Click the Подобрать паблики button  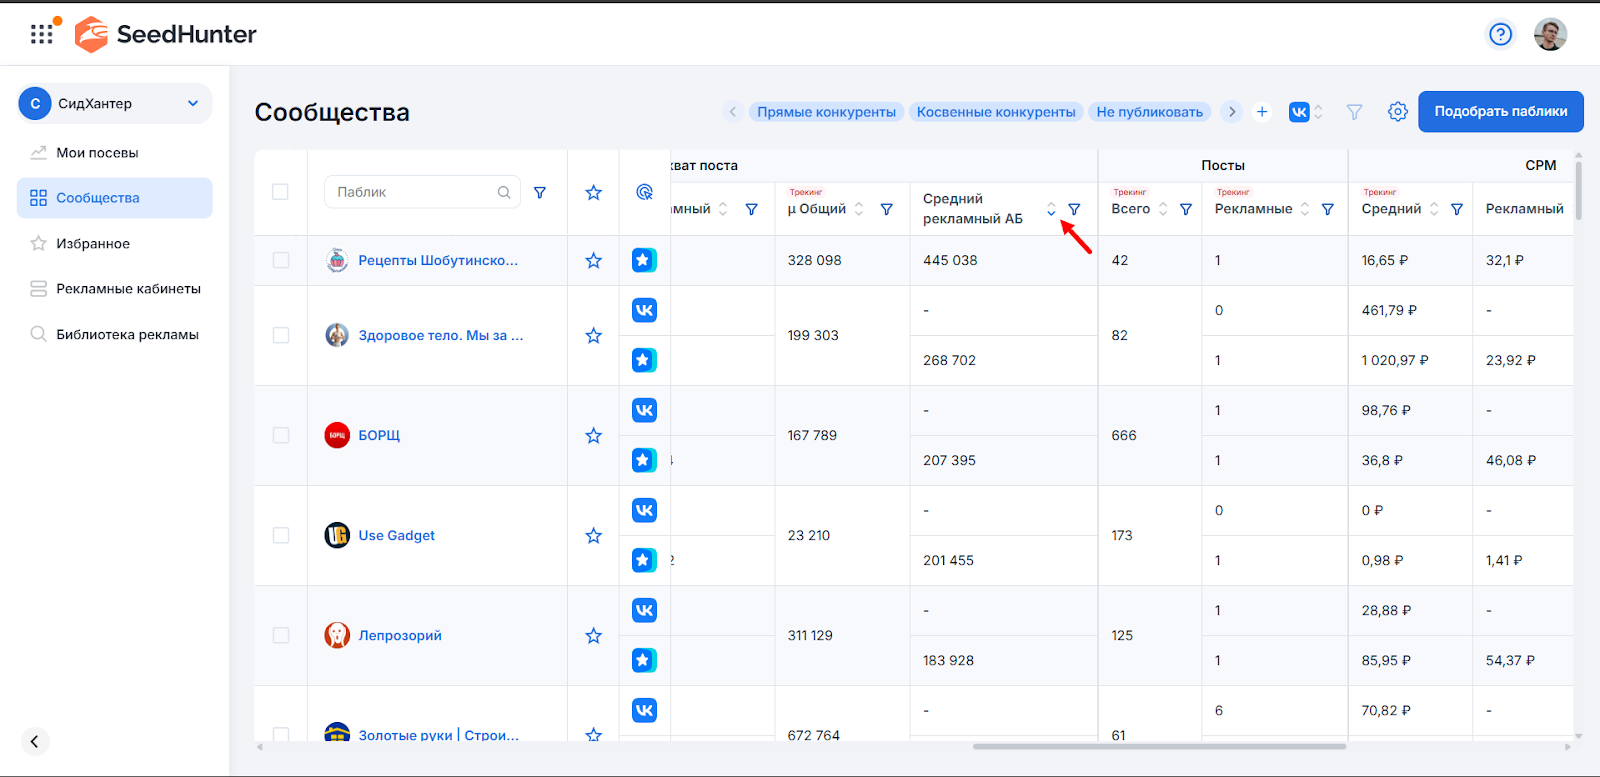coord(1500,112)
